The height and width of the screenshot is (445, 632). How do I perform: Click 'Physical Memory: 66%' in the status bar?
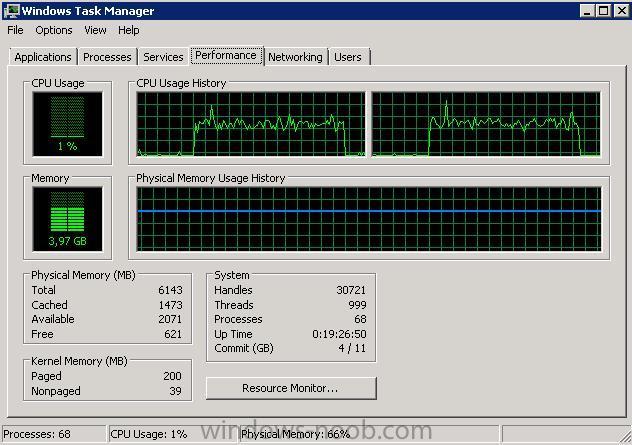295,434
